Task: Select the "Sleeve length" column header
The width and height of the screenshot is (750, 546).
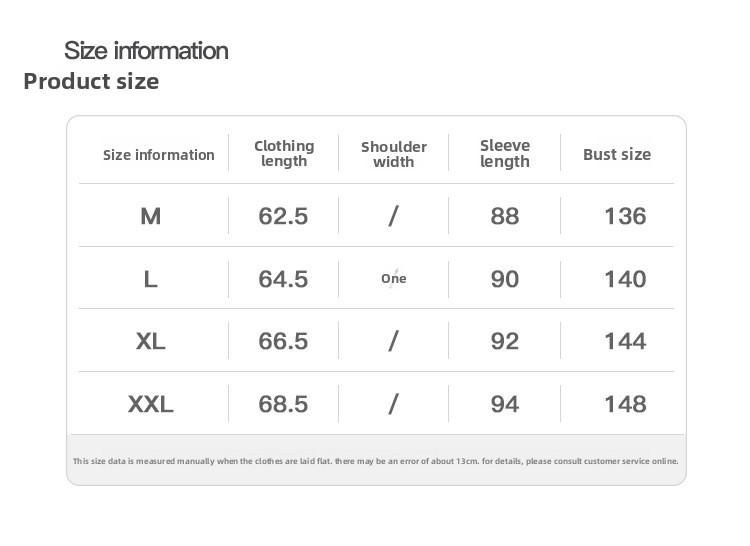Action: (x=505, y=153)
